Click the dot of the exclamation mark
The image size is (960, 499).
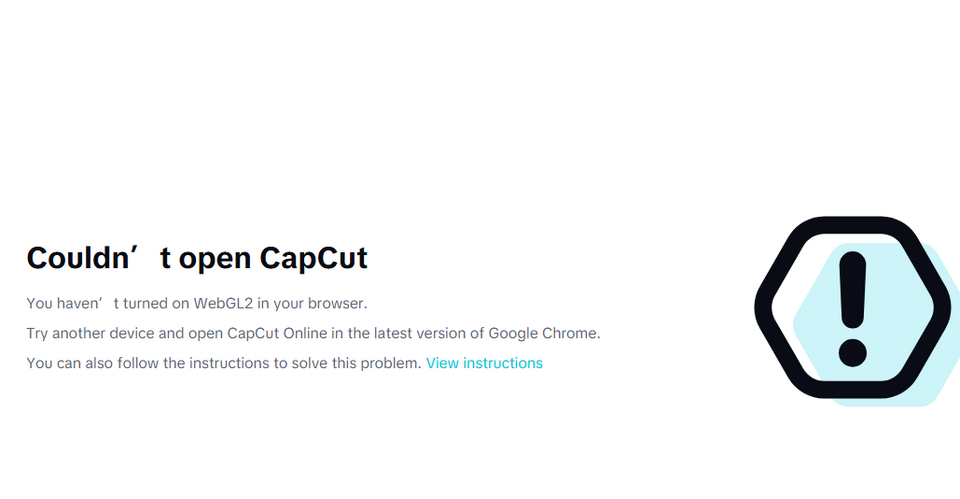tap(852, 350)
